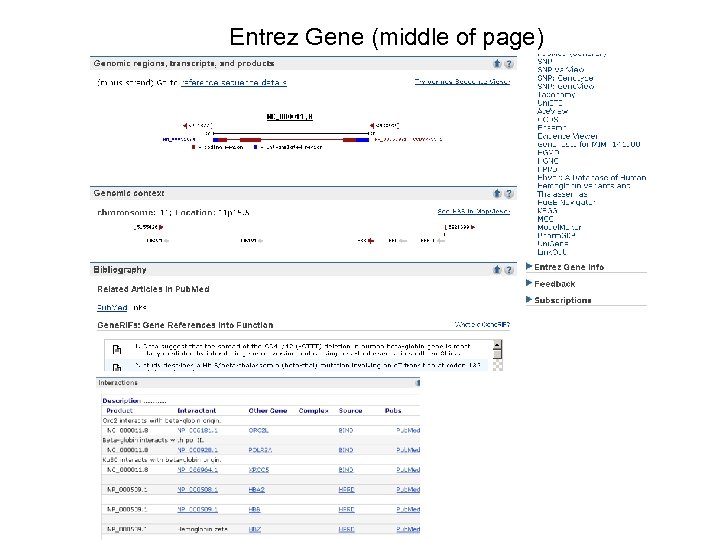Click help icon in Genomic regions header
Viewport: 720px width, 540px height.
point(509,63)
